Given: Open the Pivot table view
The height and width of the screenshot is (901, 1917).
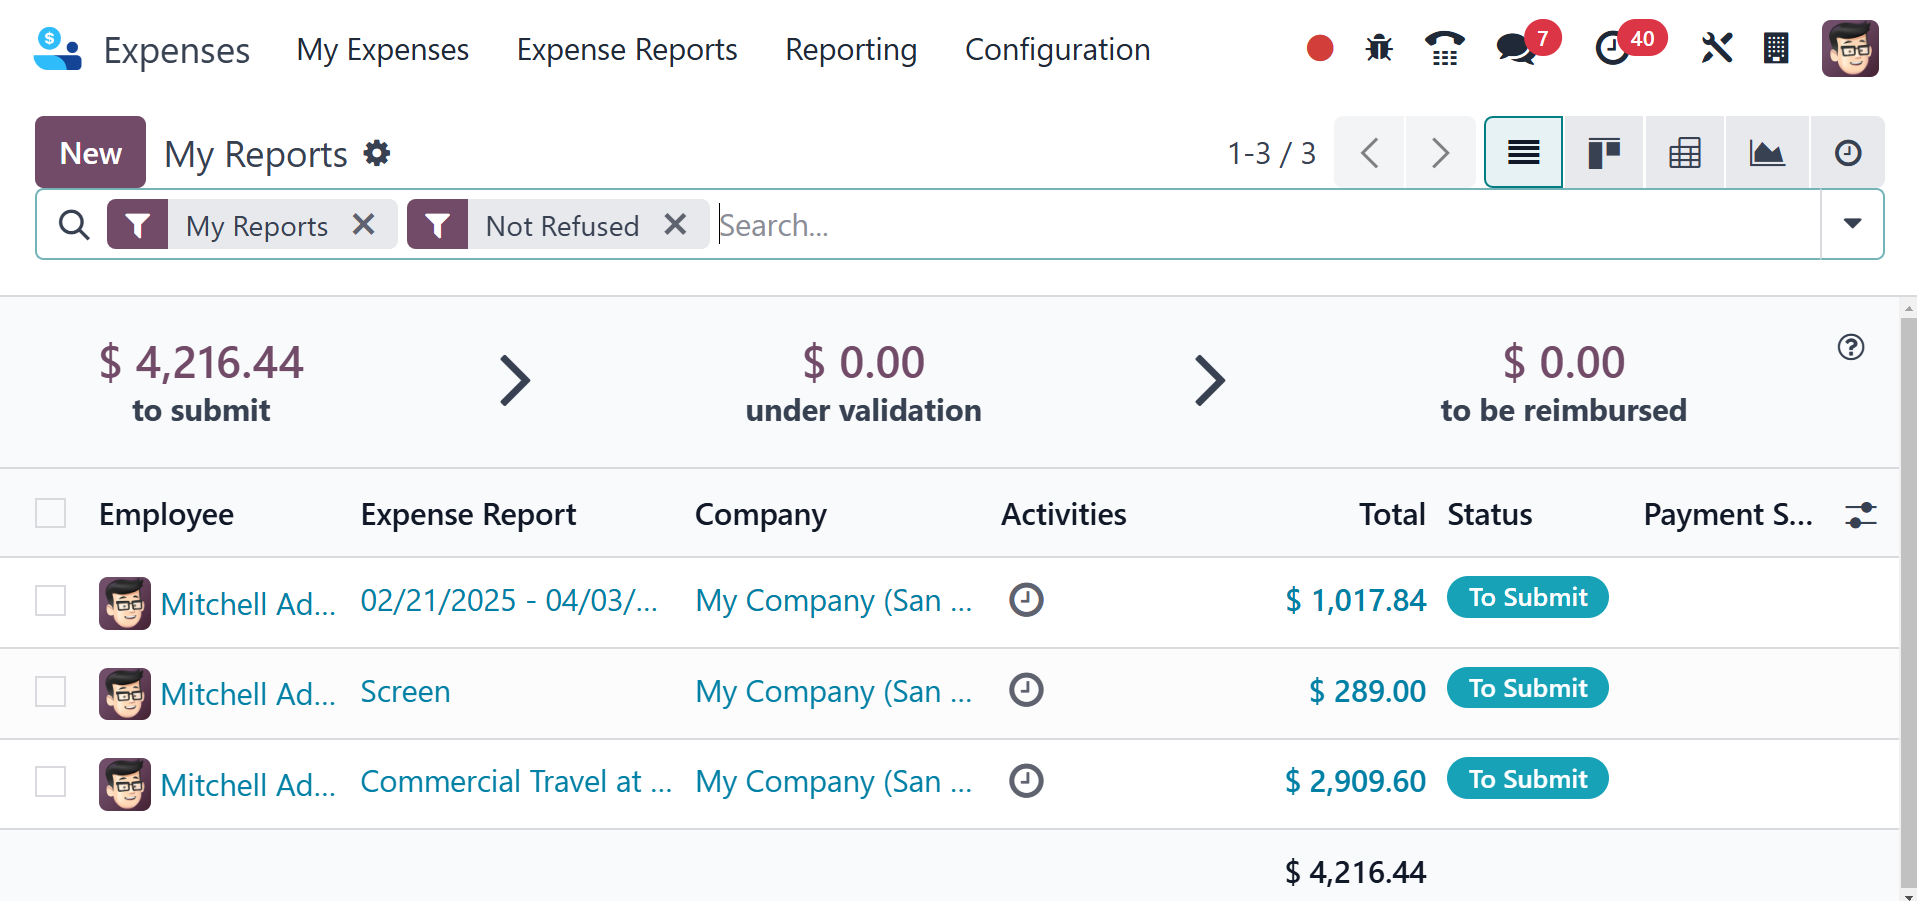Looking at the screenshot, I should pos(1685,153).
